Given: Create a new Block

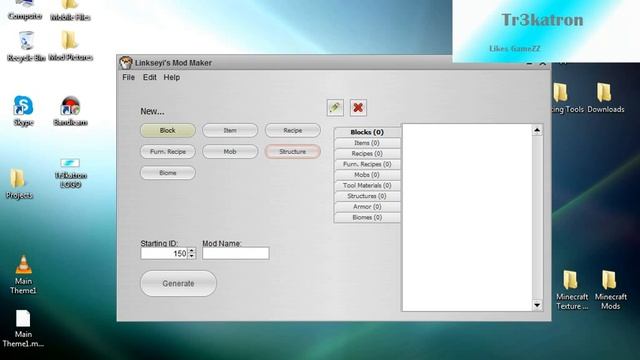Looking at the screenshot, I should (168, 130).
